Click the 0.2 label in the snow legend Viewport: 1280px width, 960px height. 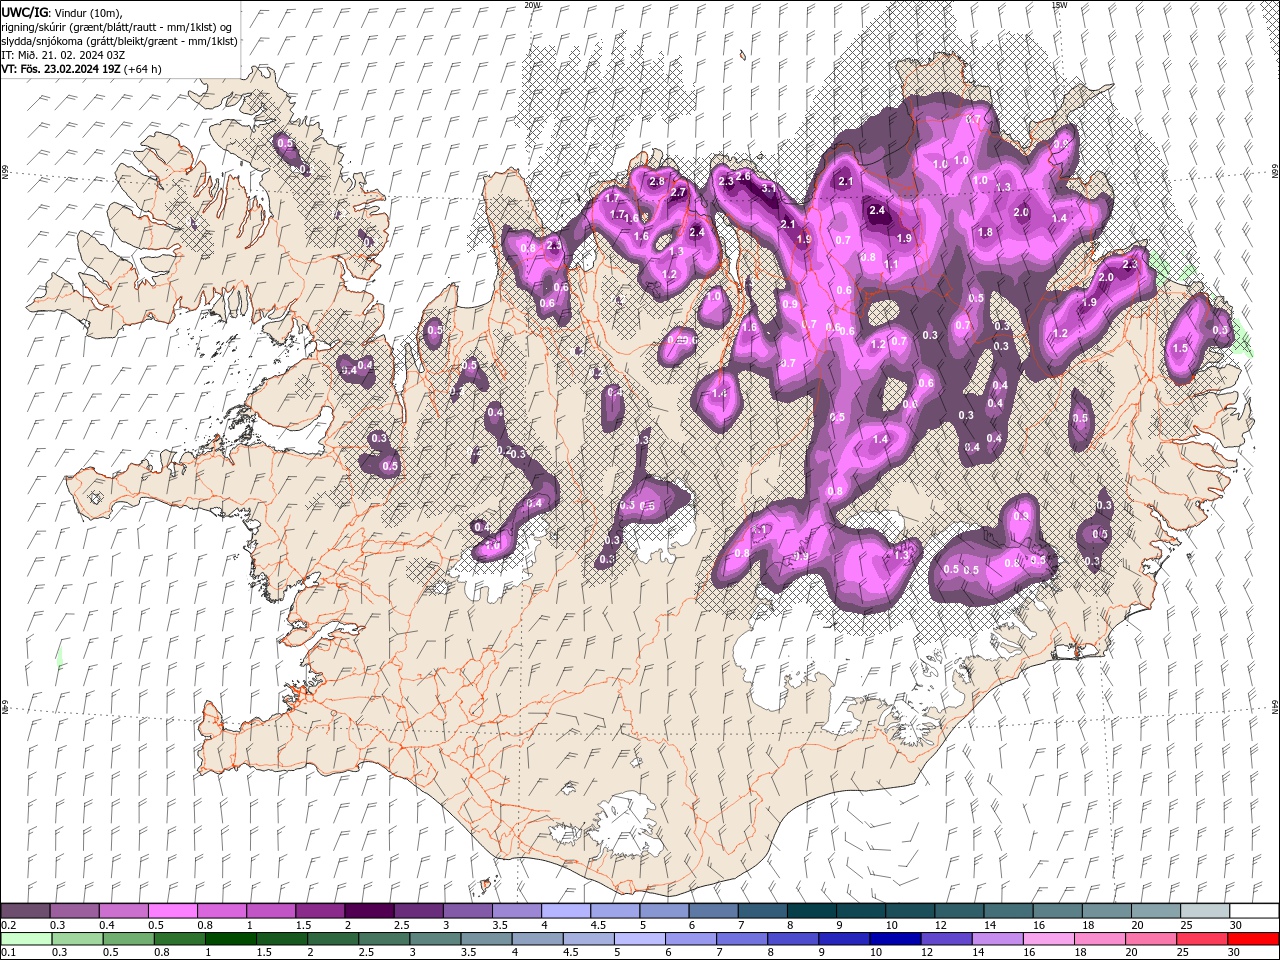(x=8, y=925)
